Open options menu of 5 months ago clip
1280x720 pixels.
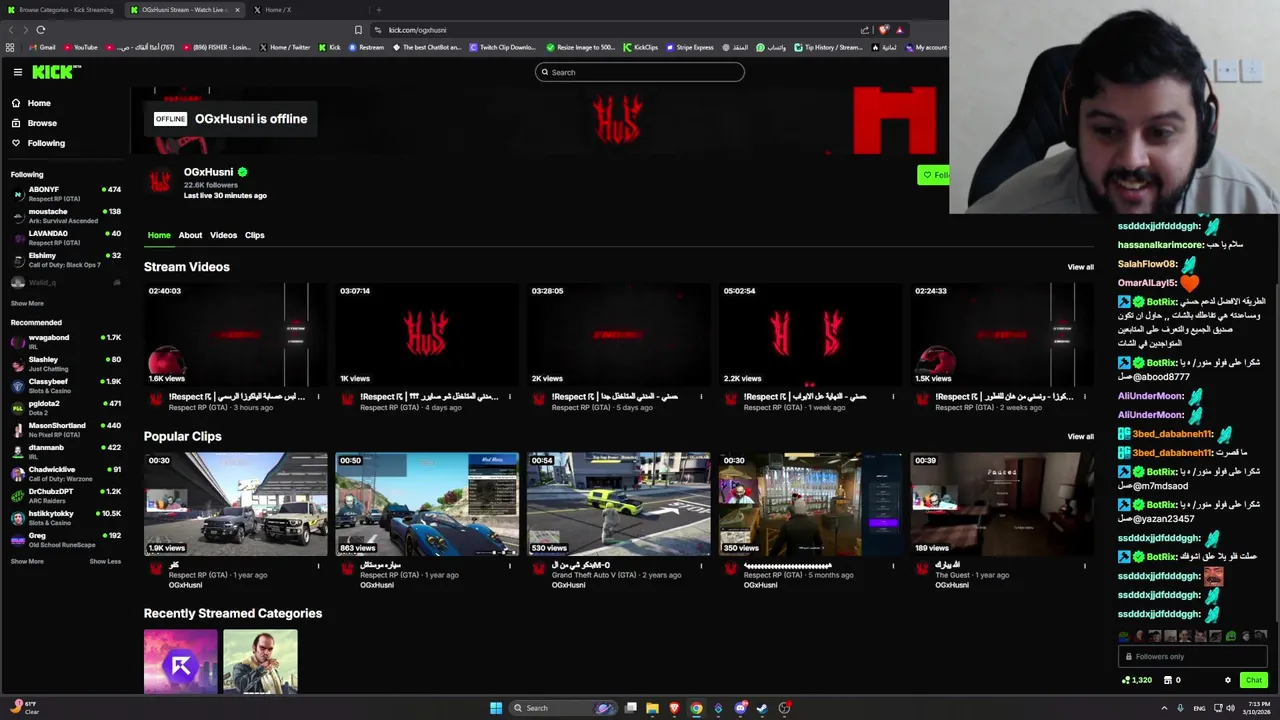(893, 566)
